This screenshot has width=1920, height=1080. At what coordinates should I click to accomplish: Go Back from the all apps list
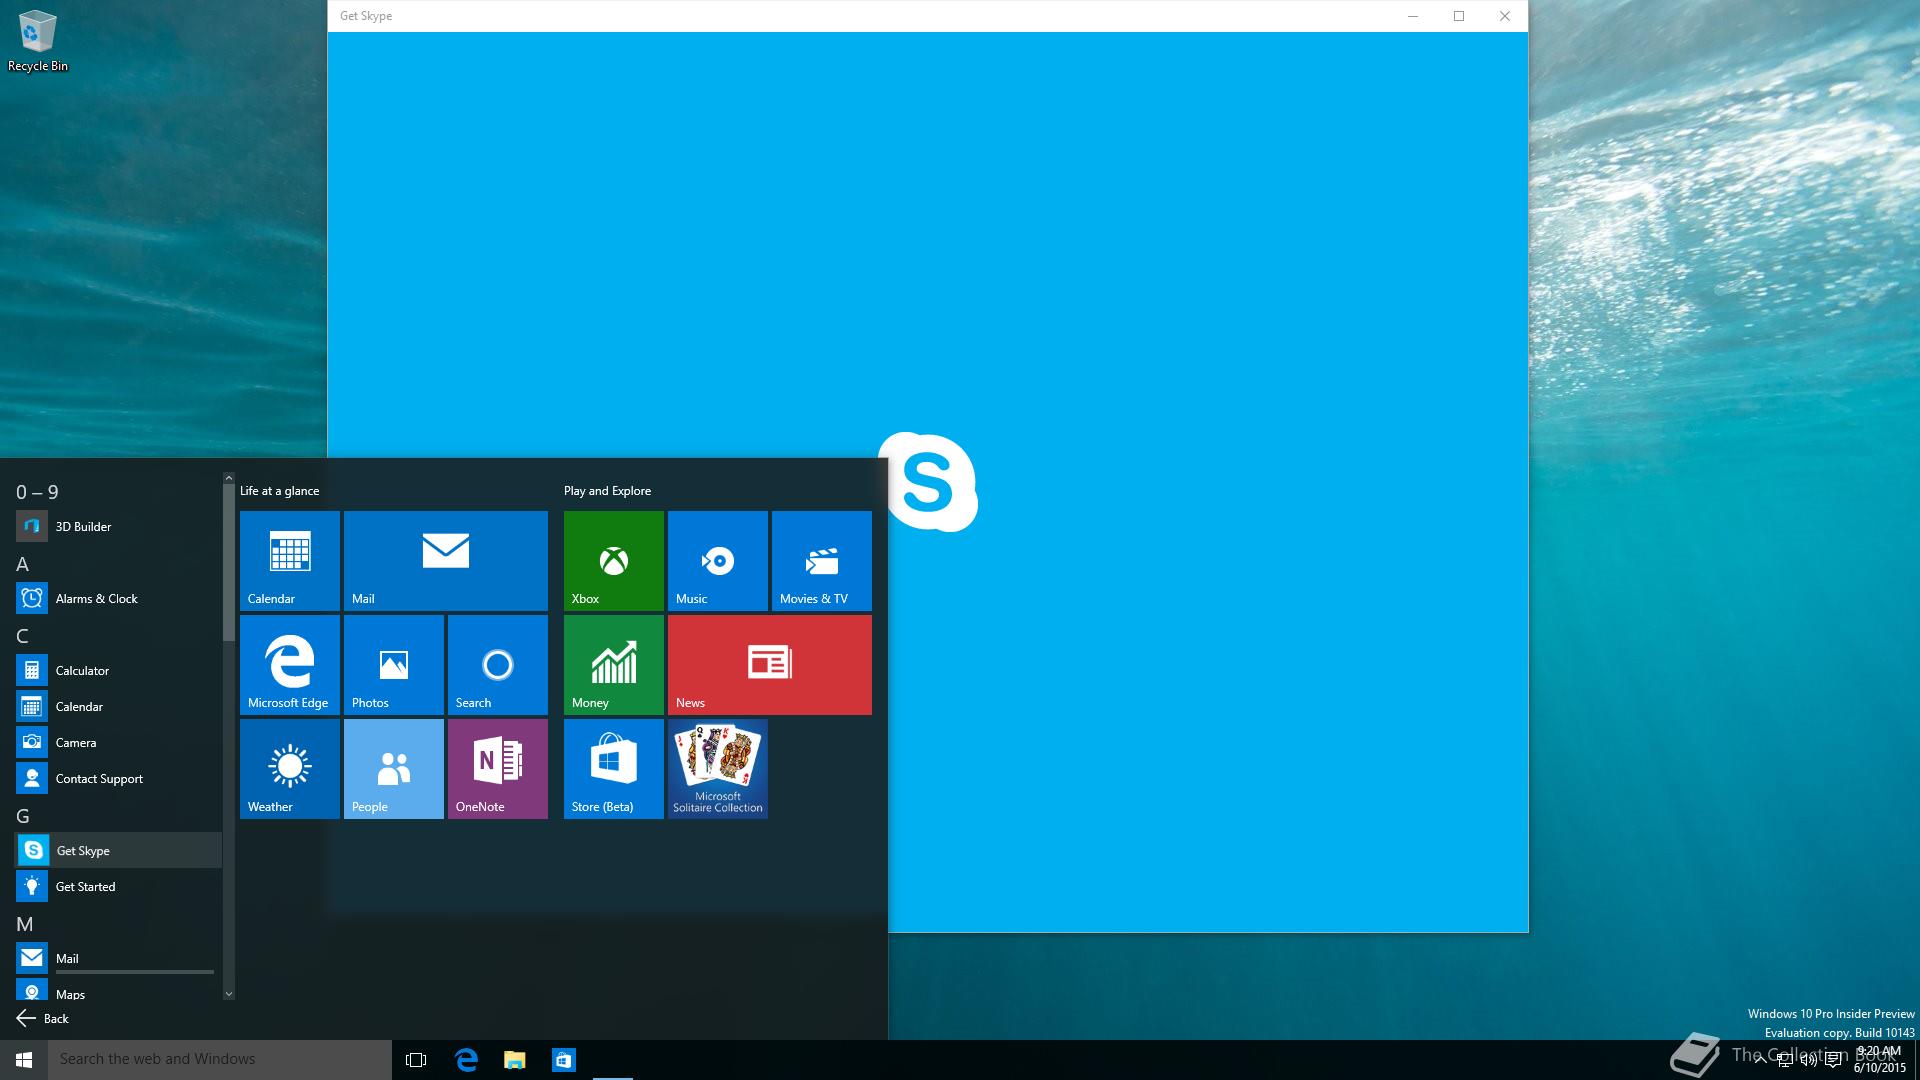43,1018
